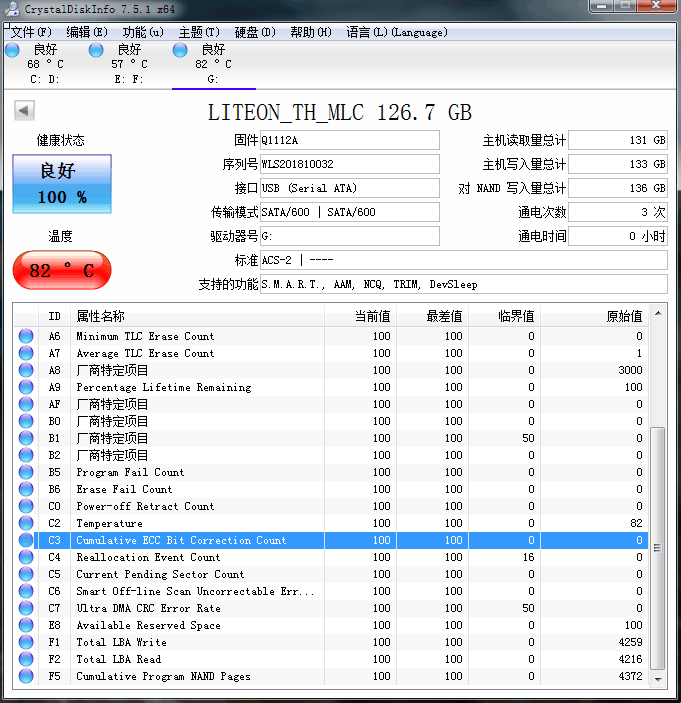Viewport: 681px width, 703px height.
Task: Click the CrystalDiskInfo title bar app icon
Action: point(12,9)
